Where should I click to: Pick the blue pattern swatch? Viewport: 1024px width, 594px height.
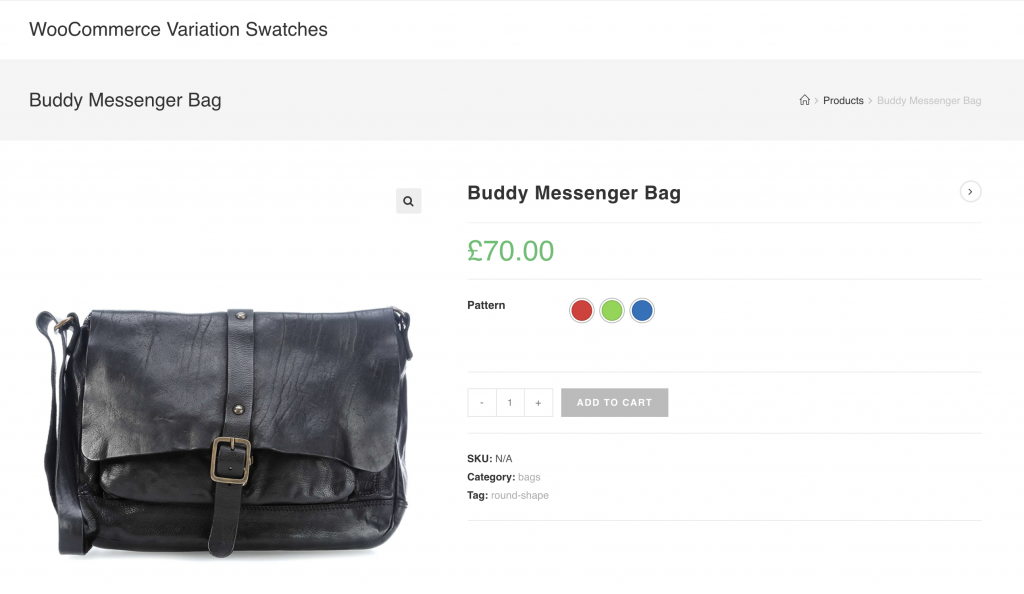(642, 310)
